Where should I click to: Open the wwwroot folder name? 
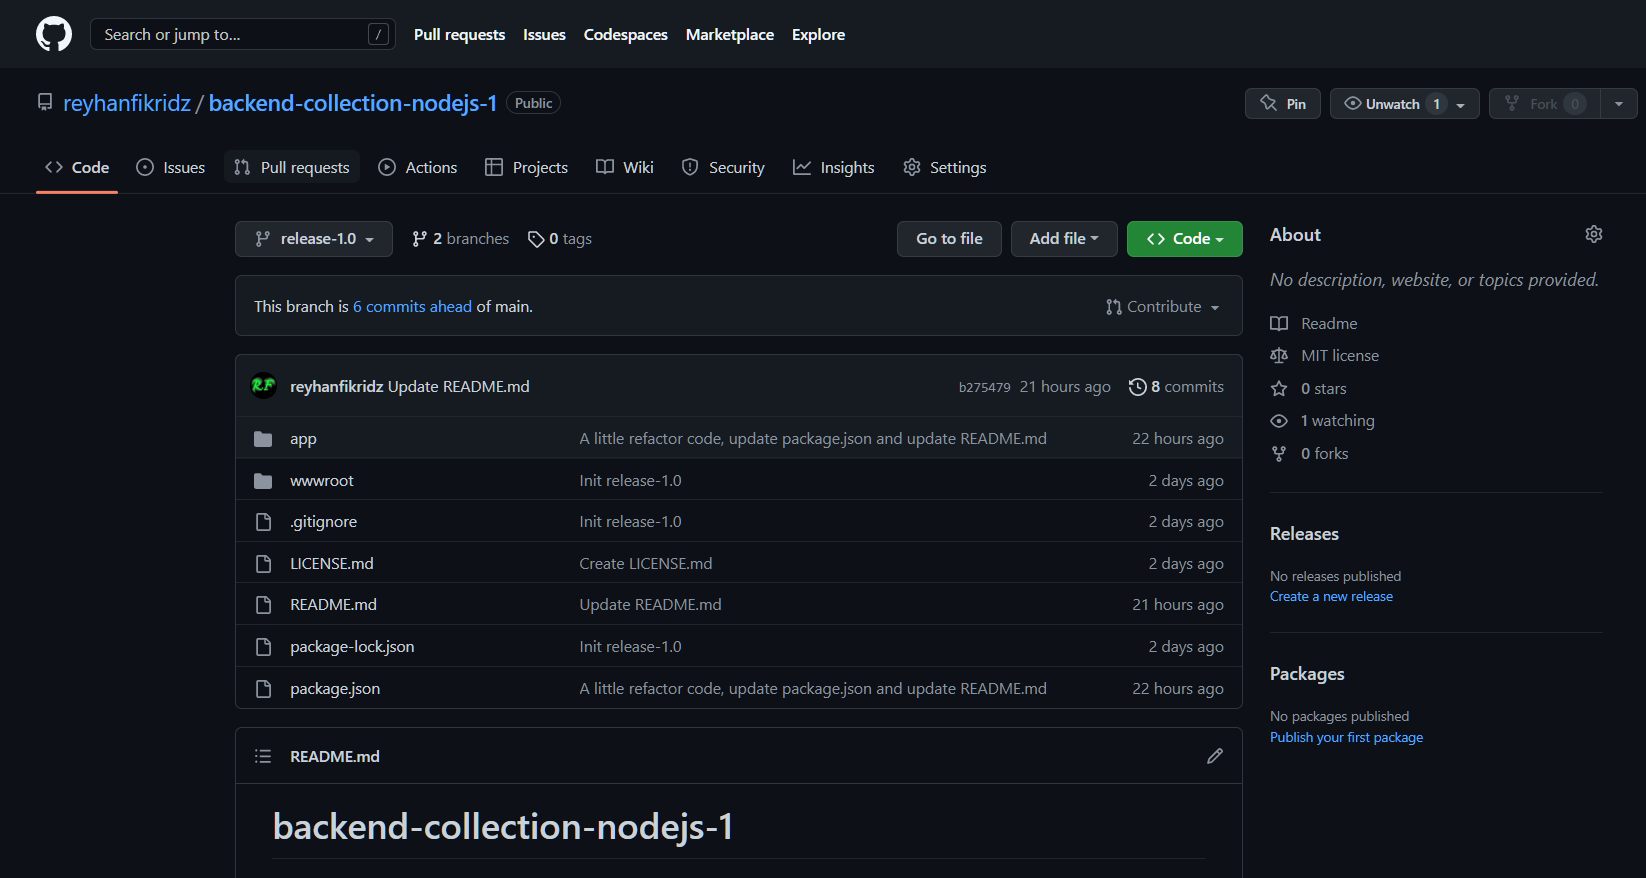[x=322, y=481]
